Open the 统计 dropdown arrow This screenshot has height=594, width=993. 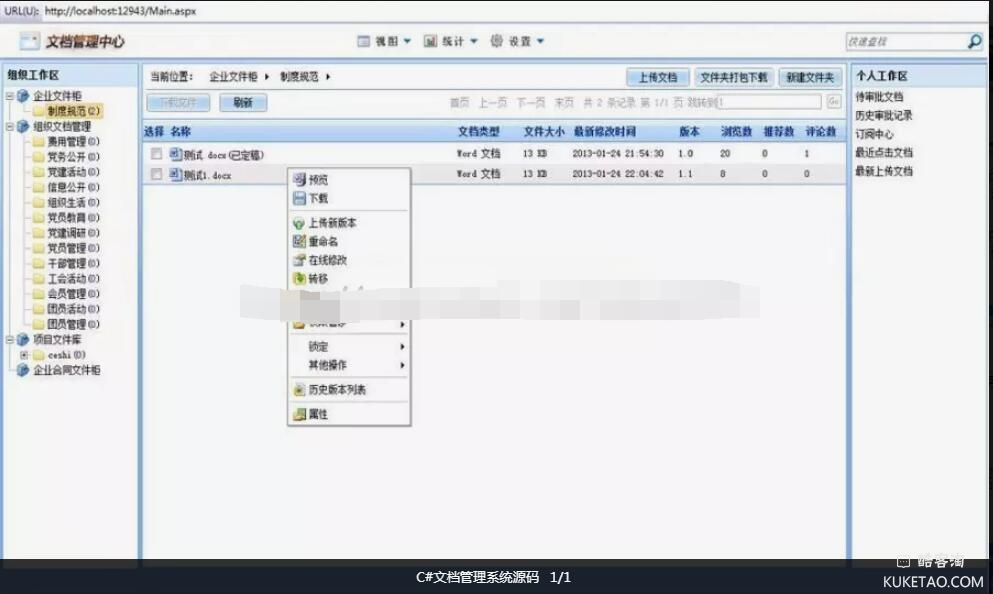point(474,41)
